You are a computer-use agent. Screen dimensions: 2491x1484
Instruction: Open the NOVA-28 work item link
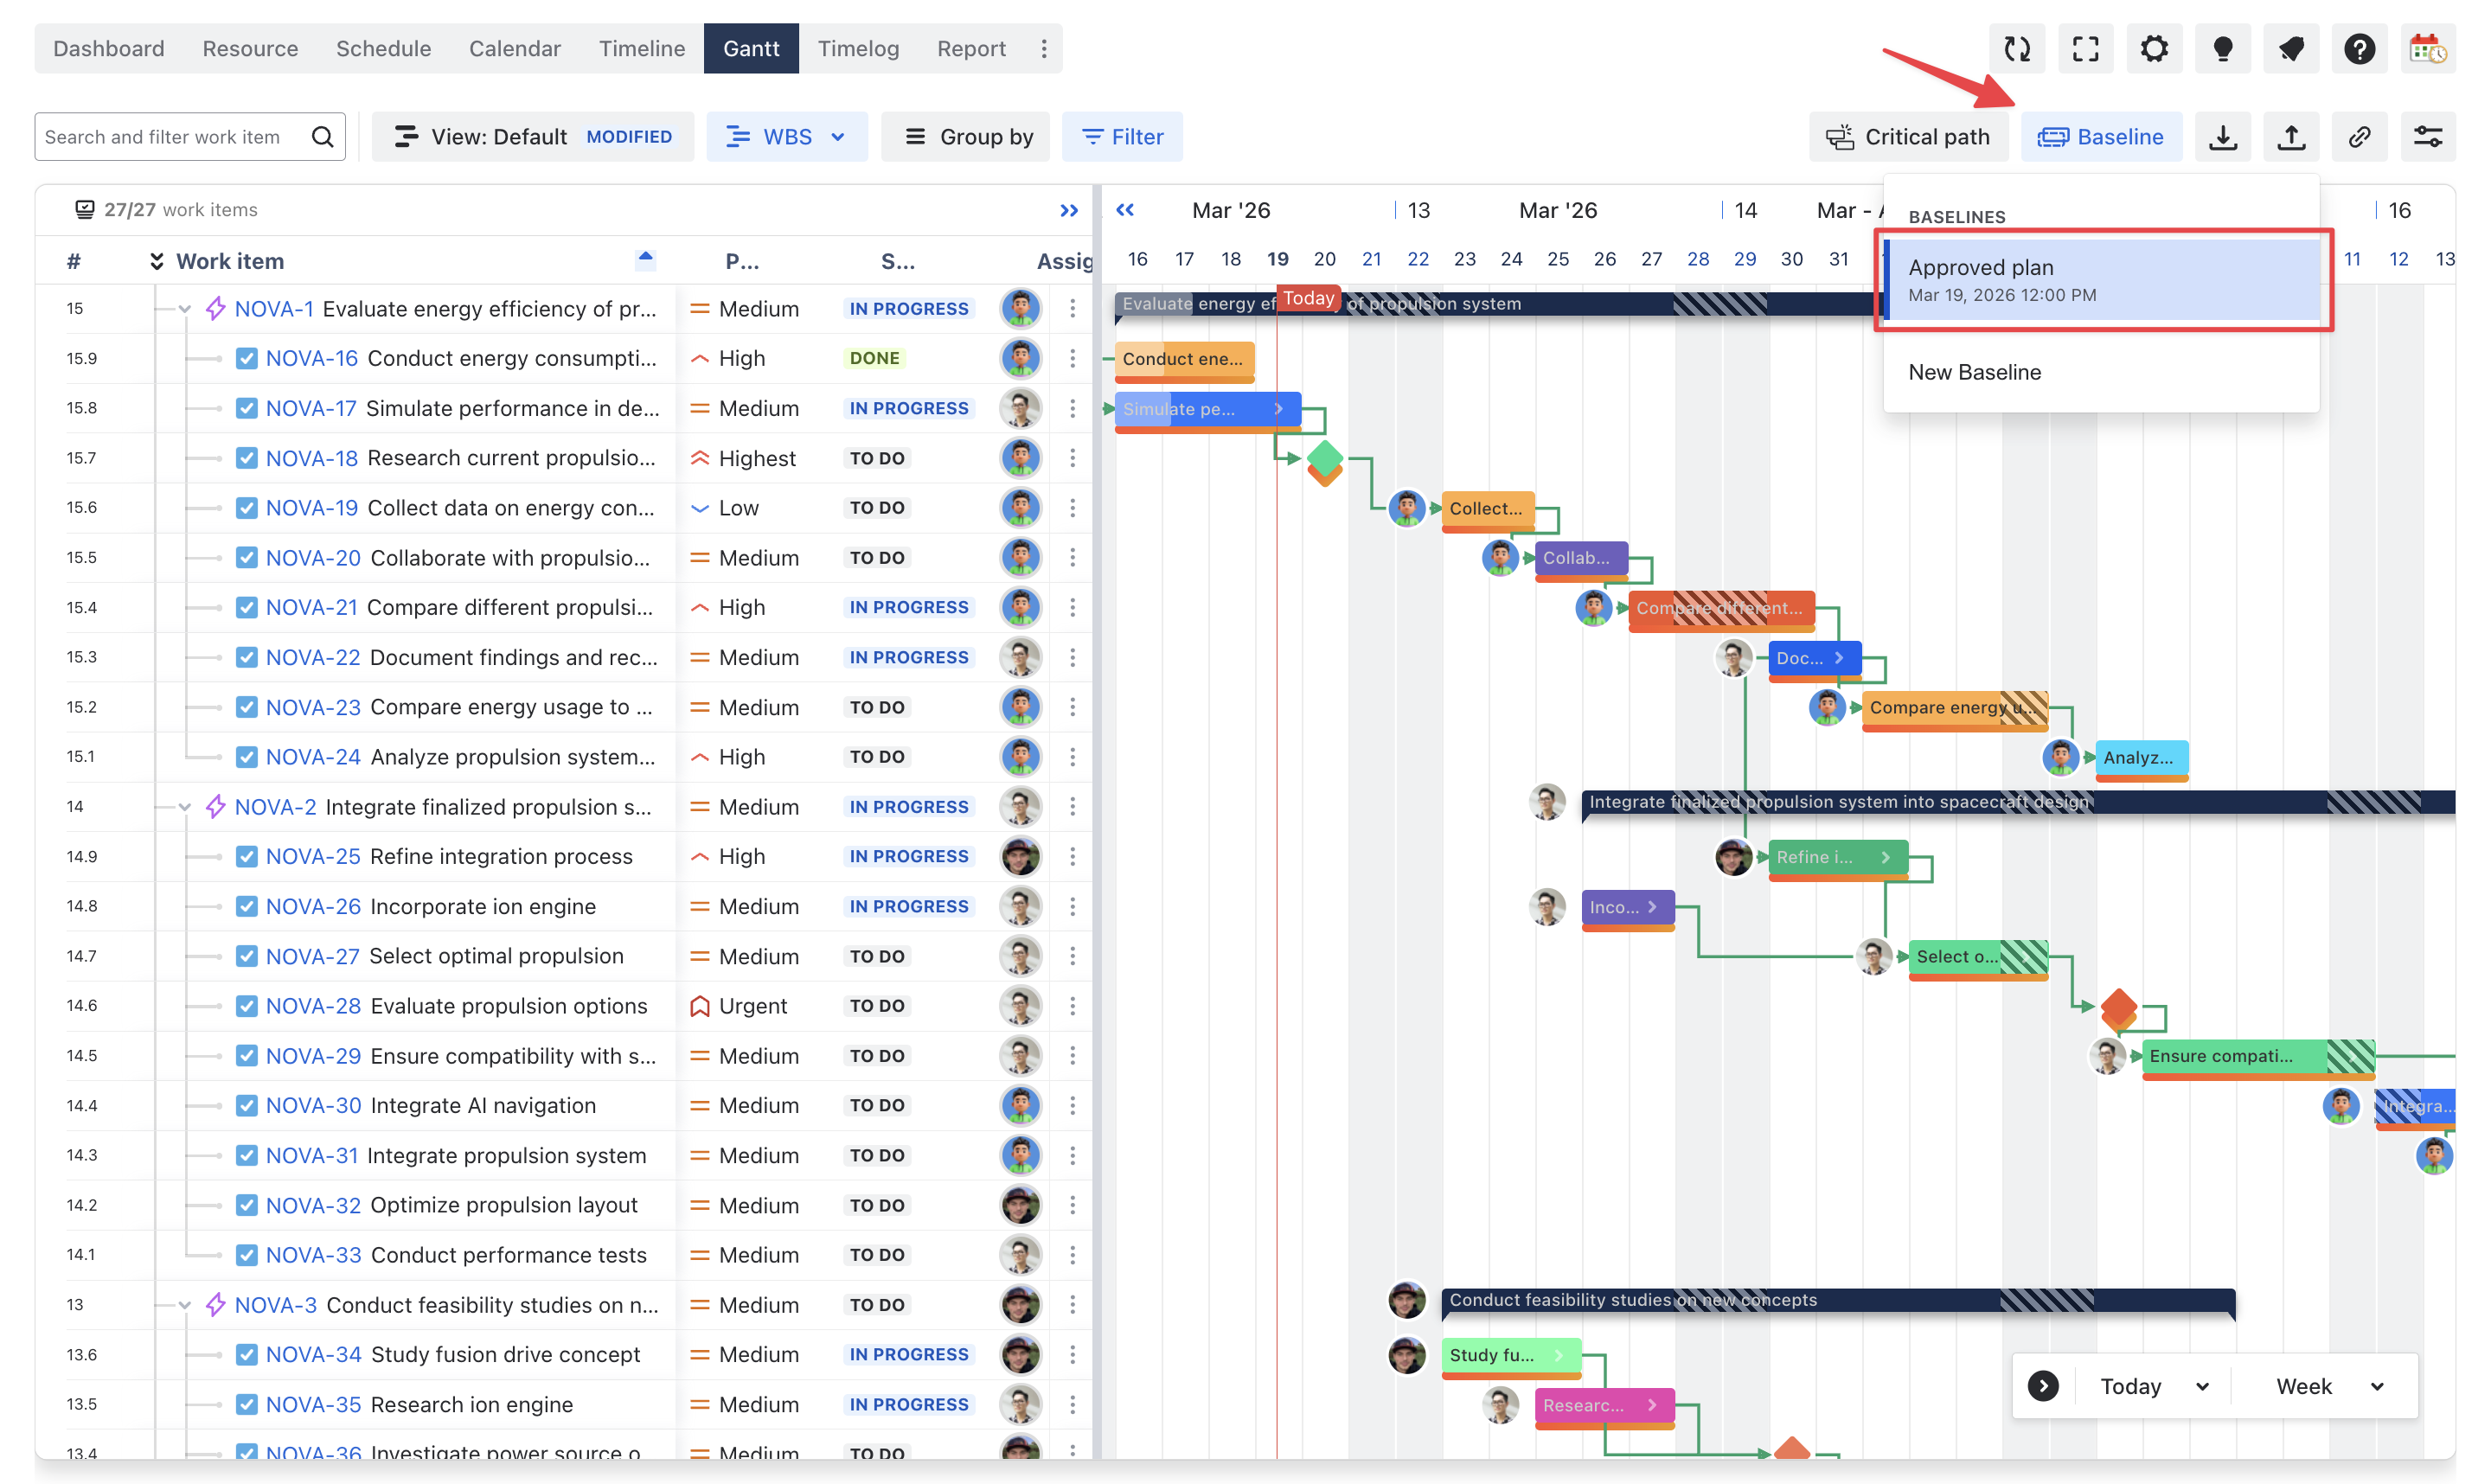(x=313, y=1006)
